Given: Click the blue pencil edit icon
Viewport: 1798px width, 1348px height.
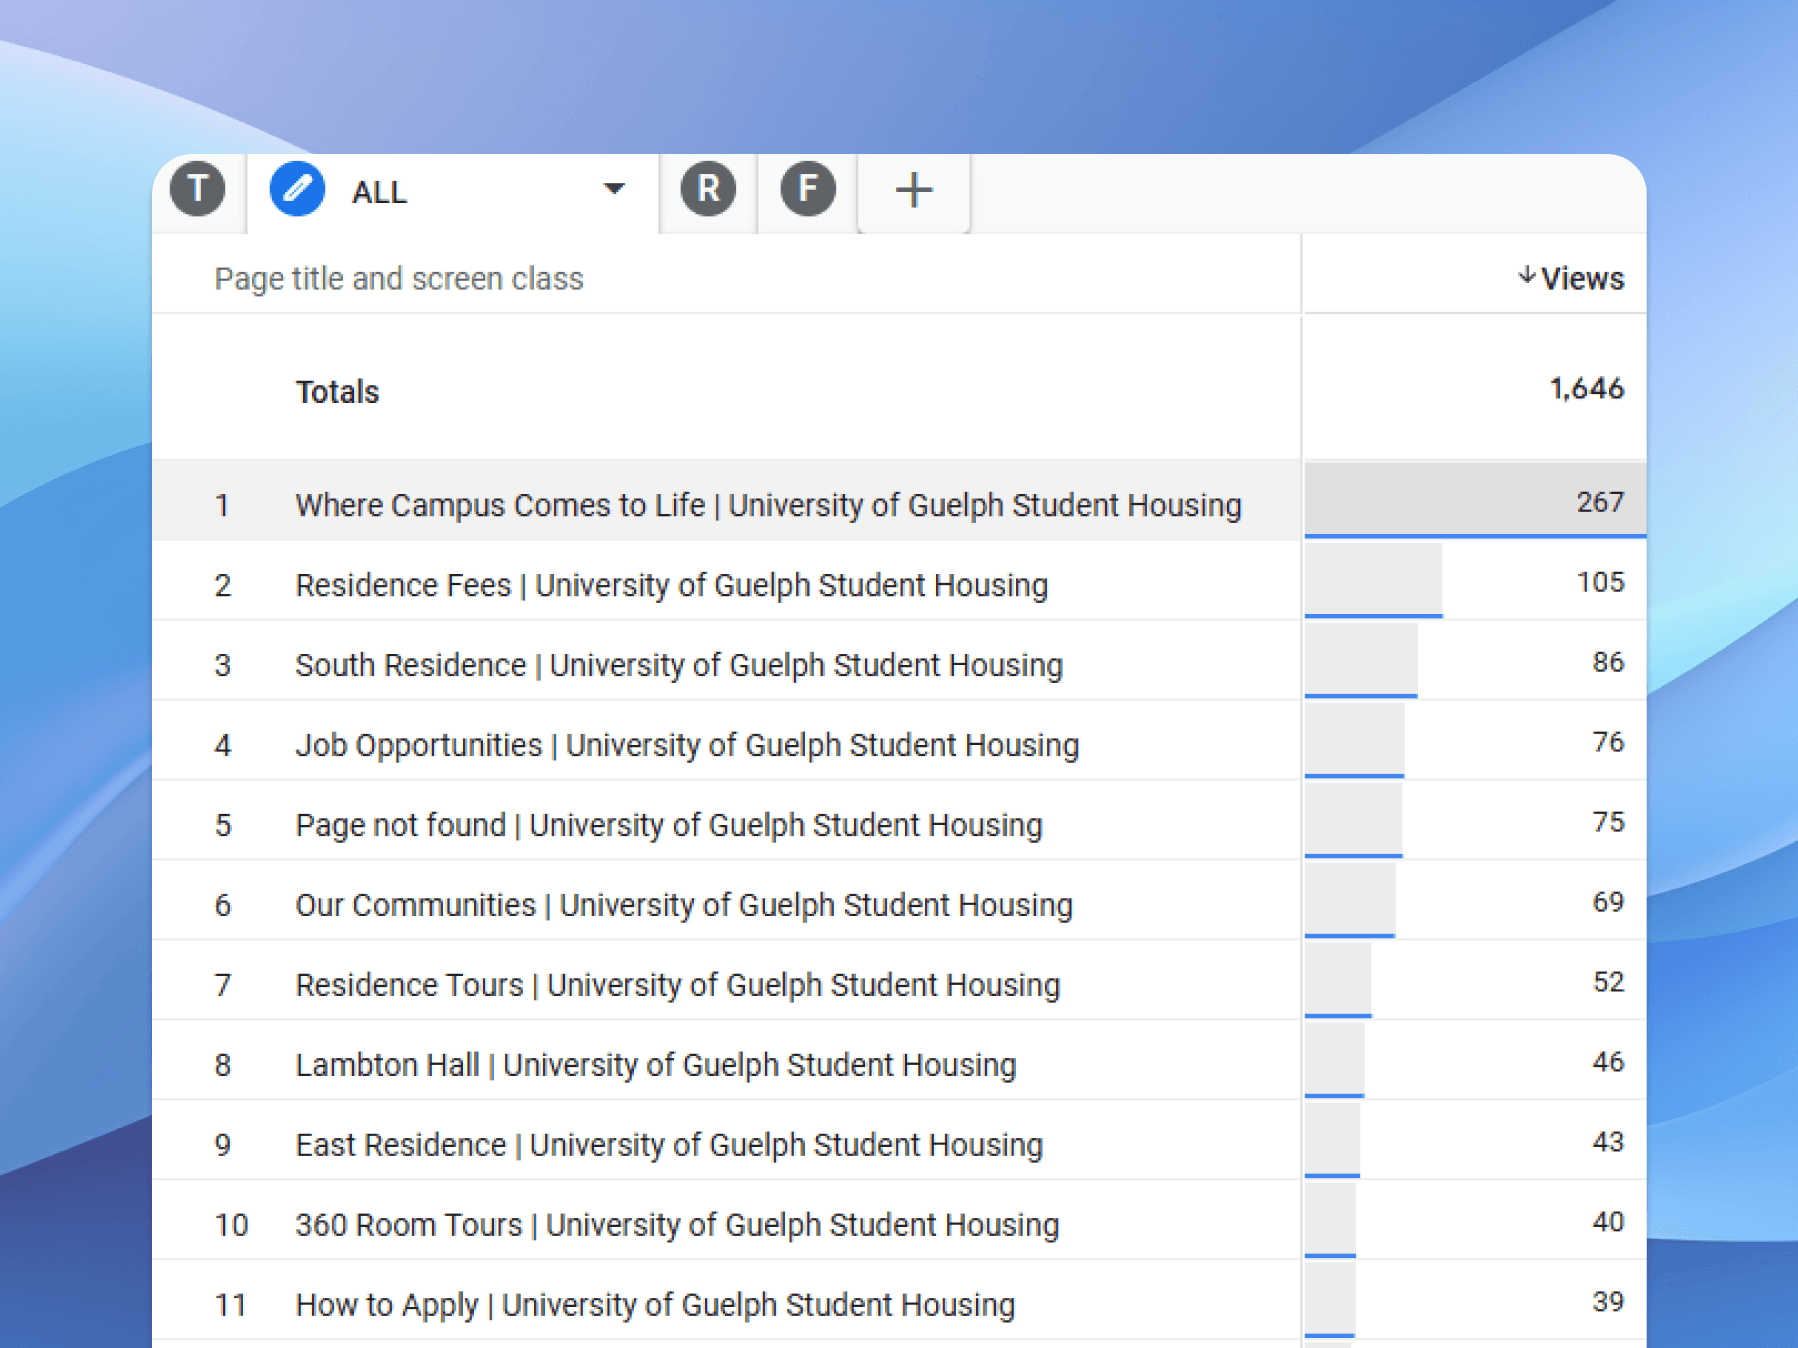Looking at the screenshot, I should click(297, 189).
